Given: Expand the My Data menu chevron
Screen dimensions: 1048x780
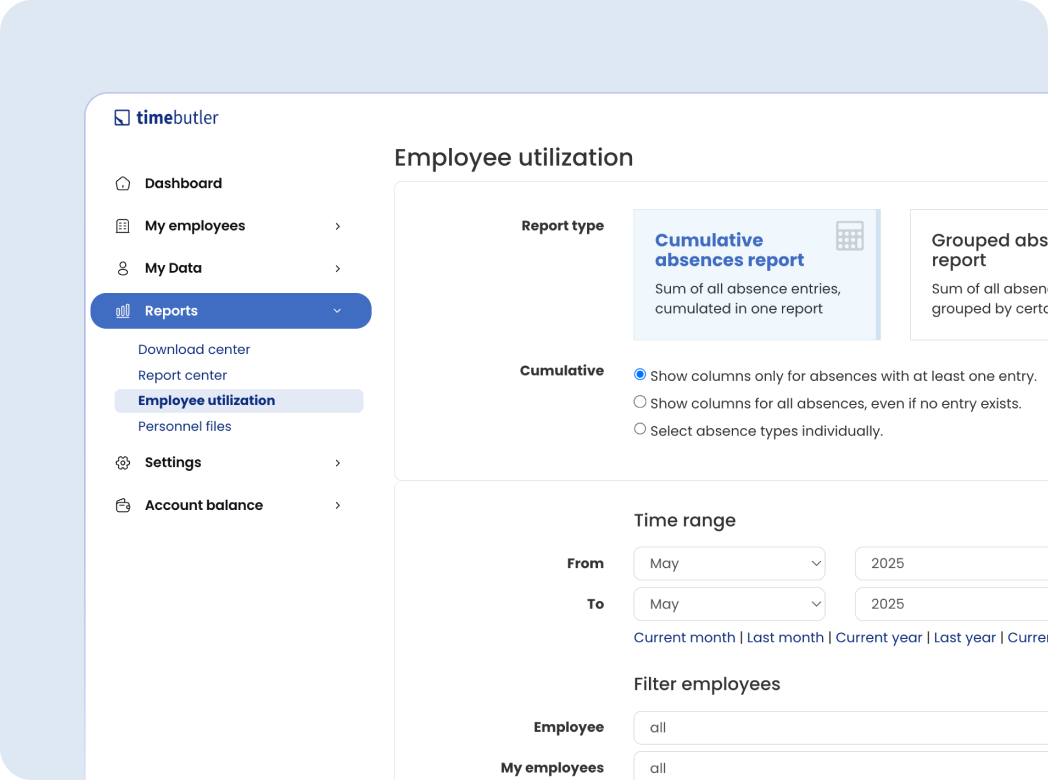Looking at the screenshot, I should point(338,269).
